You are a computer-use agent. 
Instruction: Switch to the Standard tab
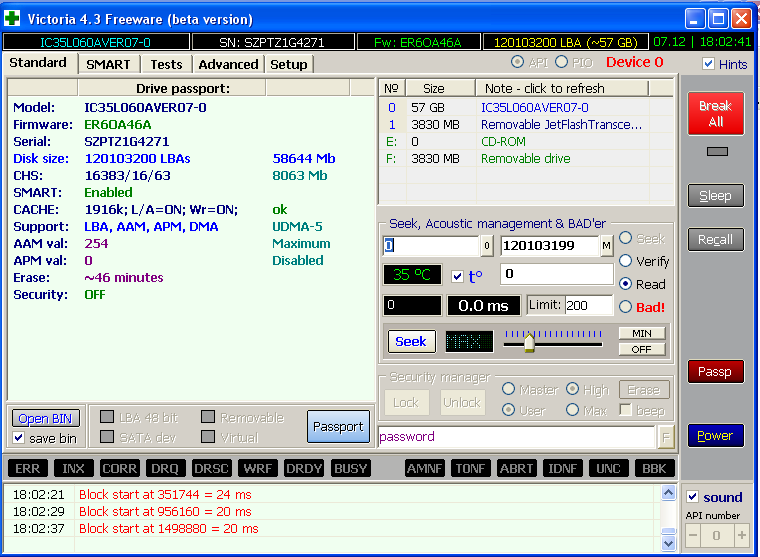point(38,63)
